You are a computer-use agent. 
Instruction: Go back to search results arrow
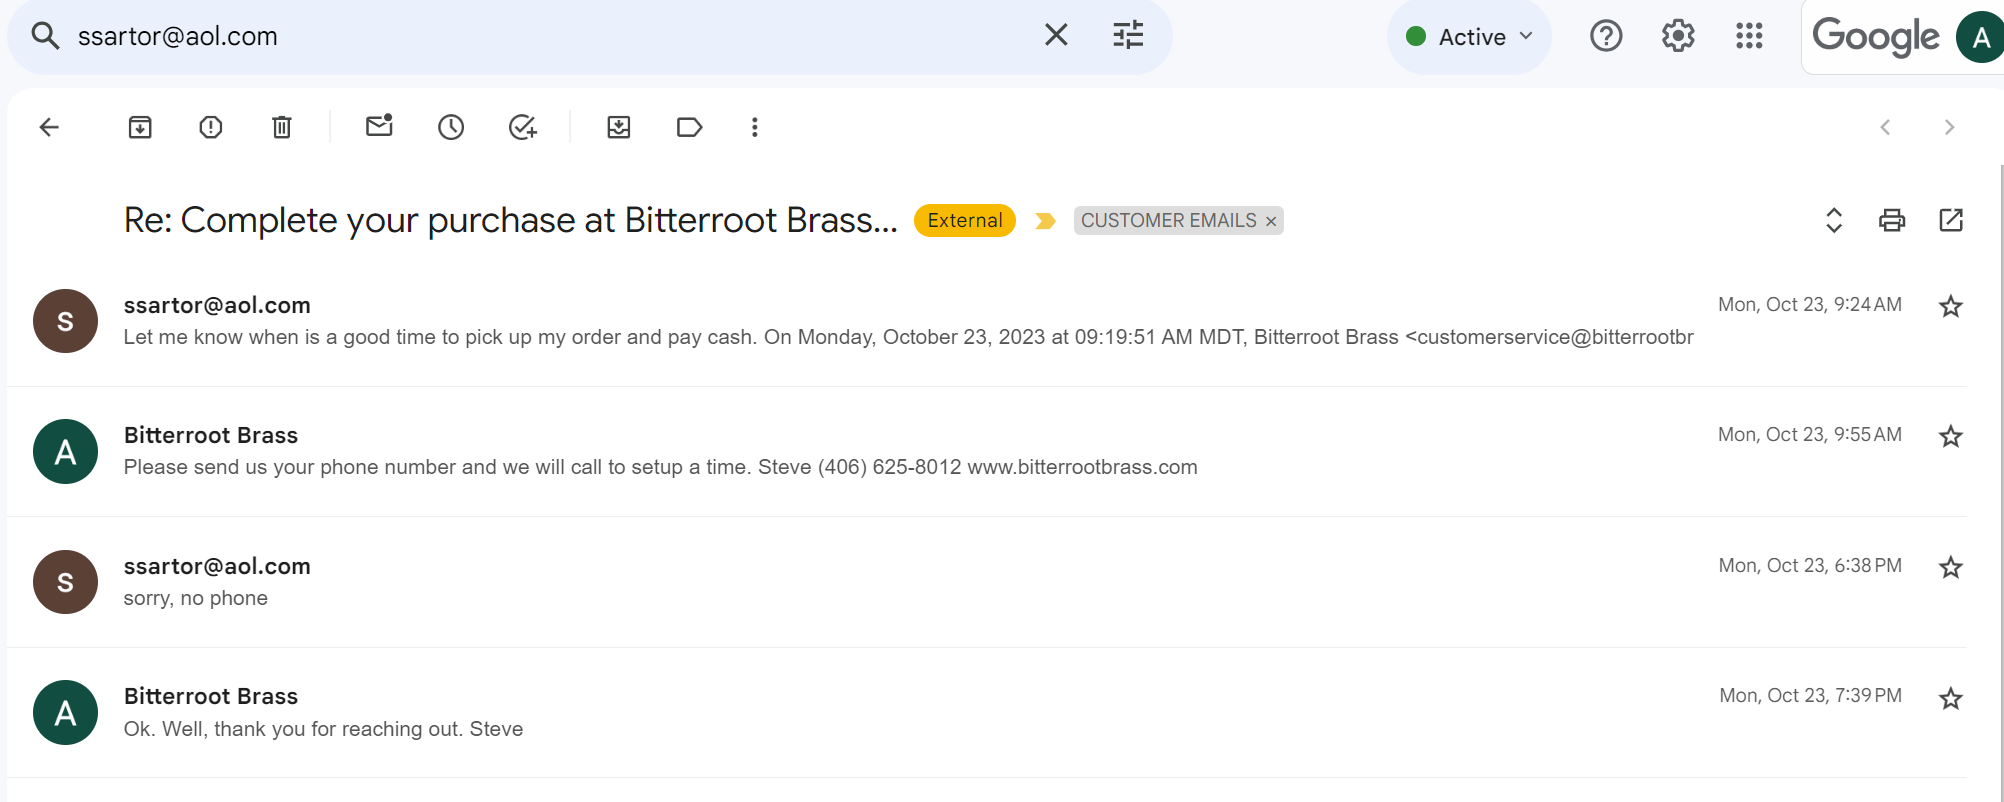[49, 127]
